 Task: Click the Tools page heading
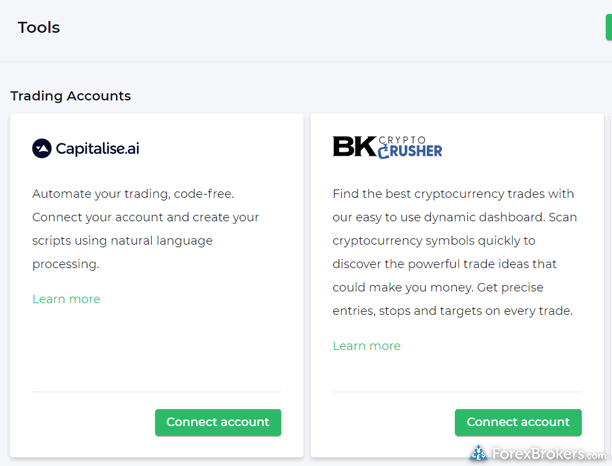pos(39,27)
